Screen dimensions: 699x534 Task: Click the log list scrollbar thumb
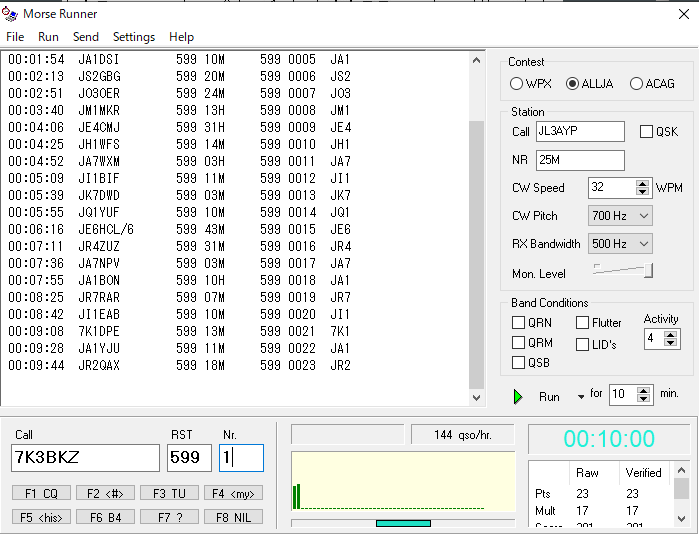pos(476,255)
